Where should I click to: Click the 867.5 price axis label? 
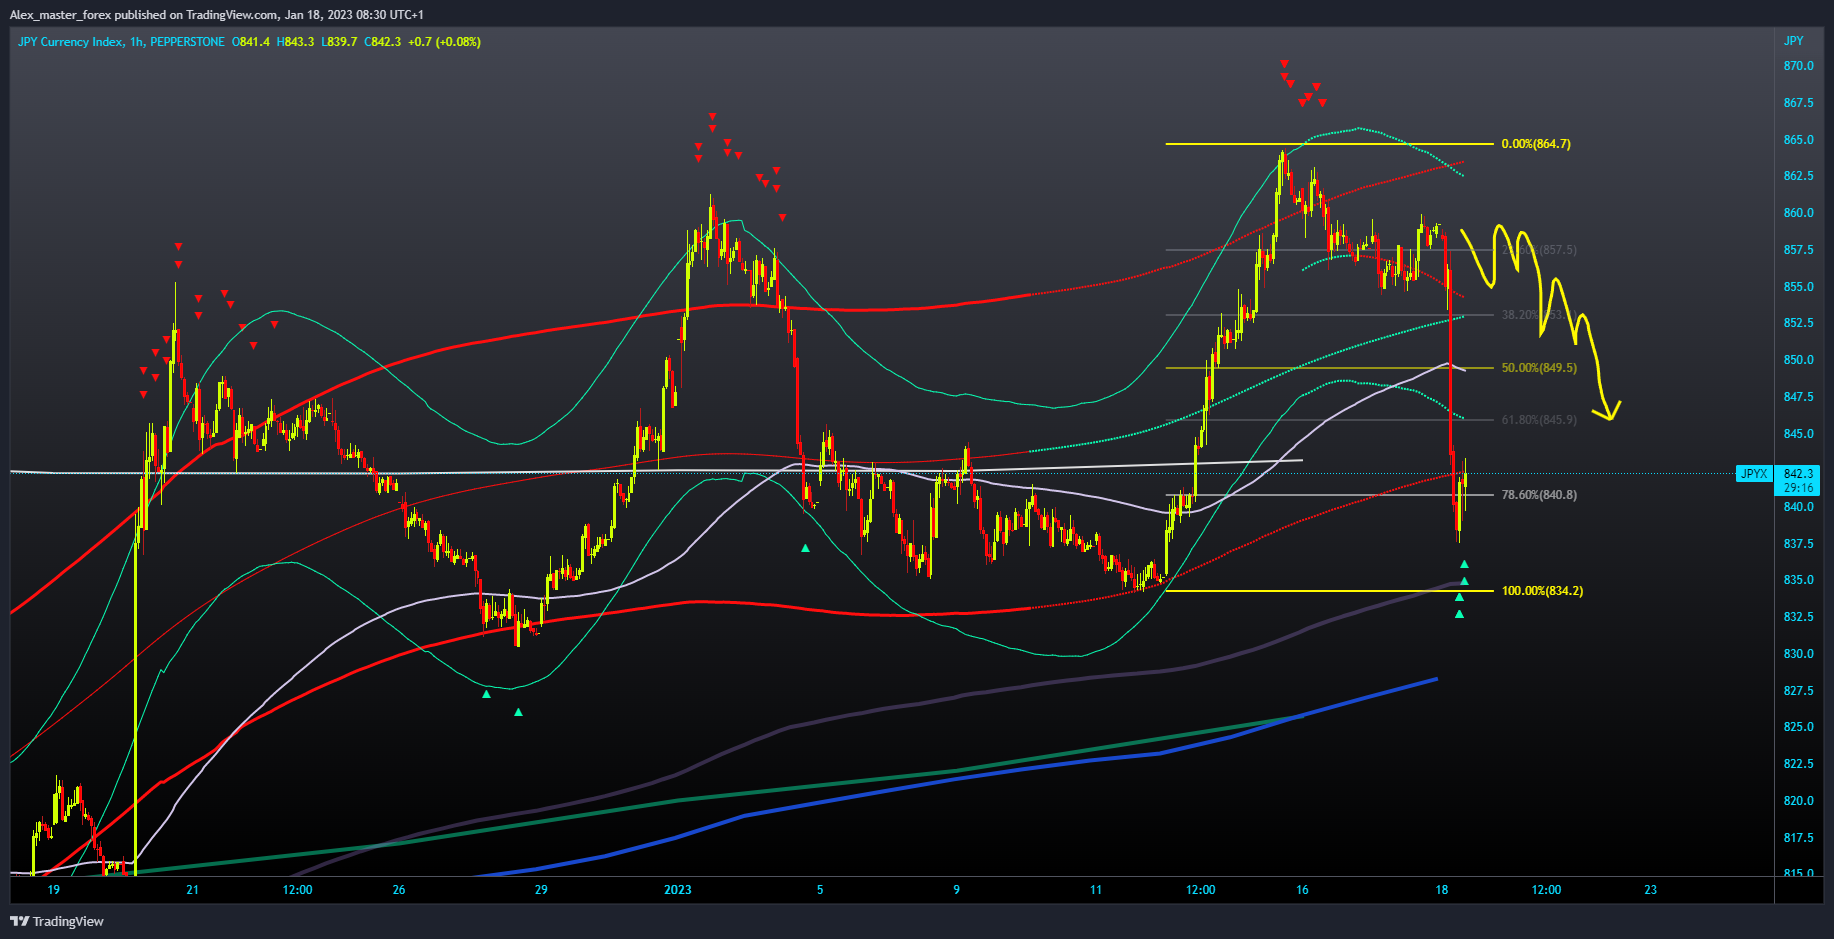pos(1798,103)
